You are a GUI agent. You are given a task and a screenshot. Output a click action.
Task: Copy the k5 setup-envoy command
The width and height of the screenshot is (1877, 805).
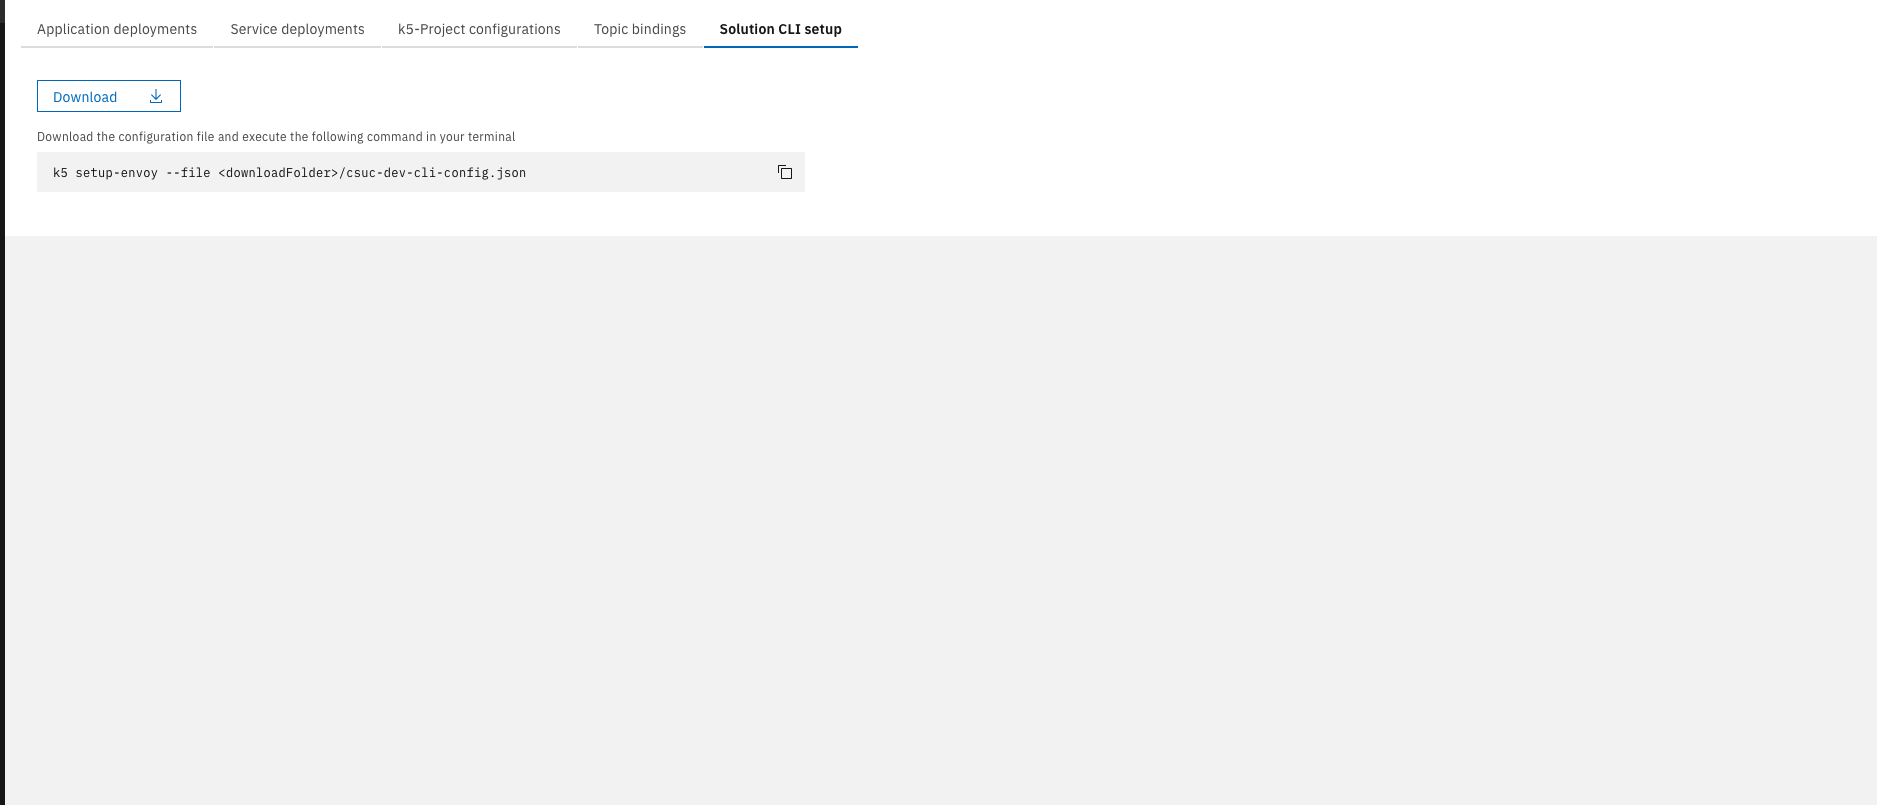[785, 172]
